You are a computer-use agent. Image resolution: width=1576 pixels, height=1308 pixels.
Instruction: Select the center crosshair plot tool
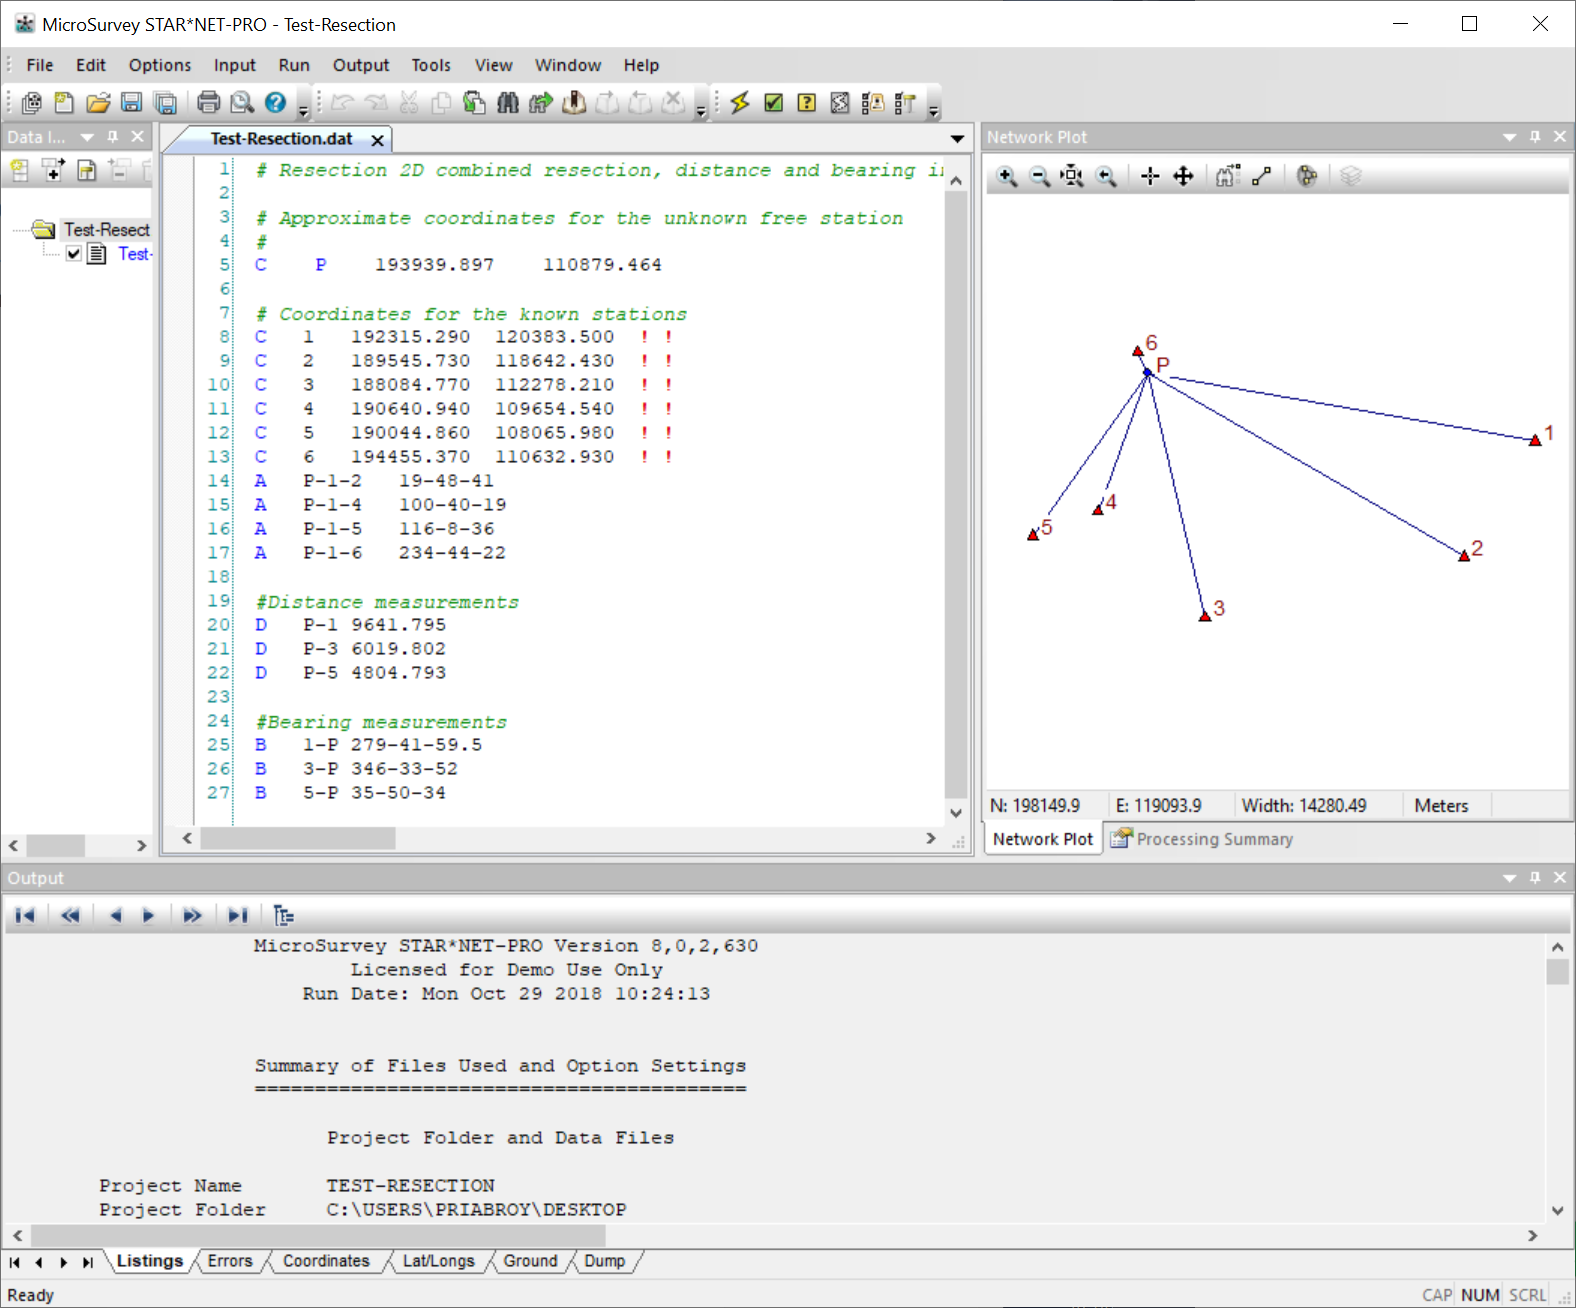coord(1150,176)
